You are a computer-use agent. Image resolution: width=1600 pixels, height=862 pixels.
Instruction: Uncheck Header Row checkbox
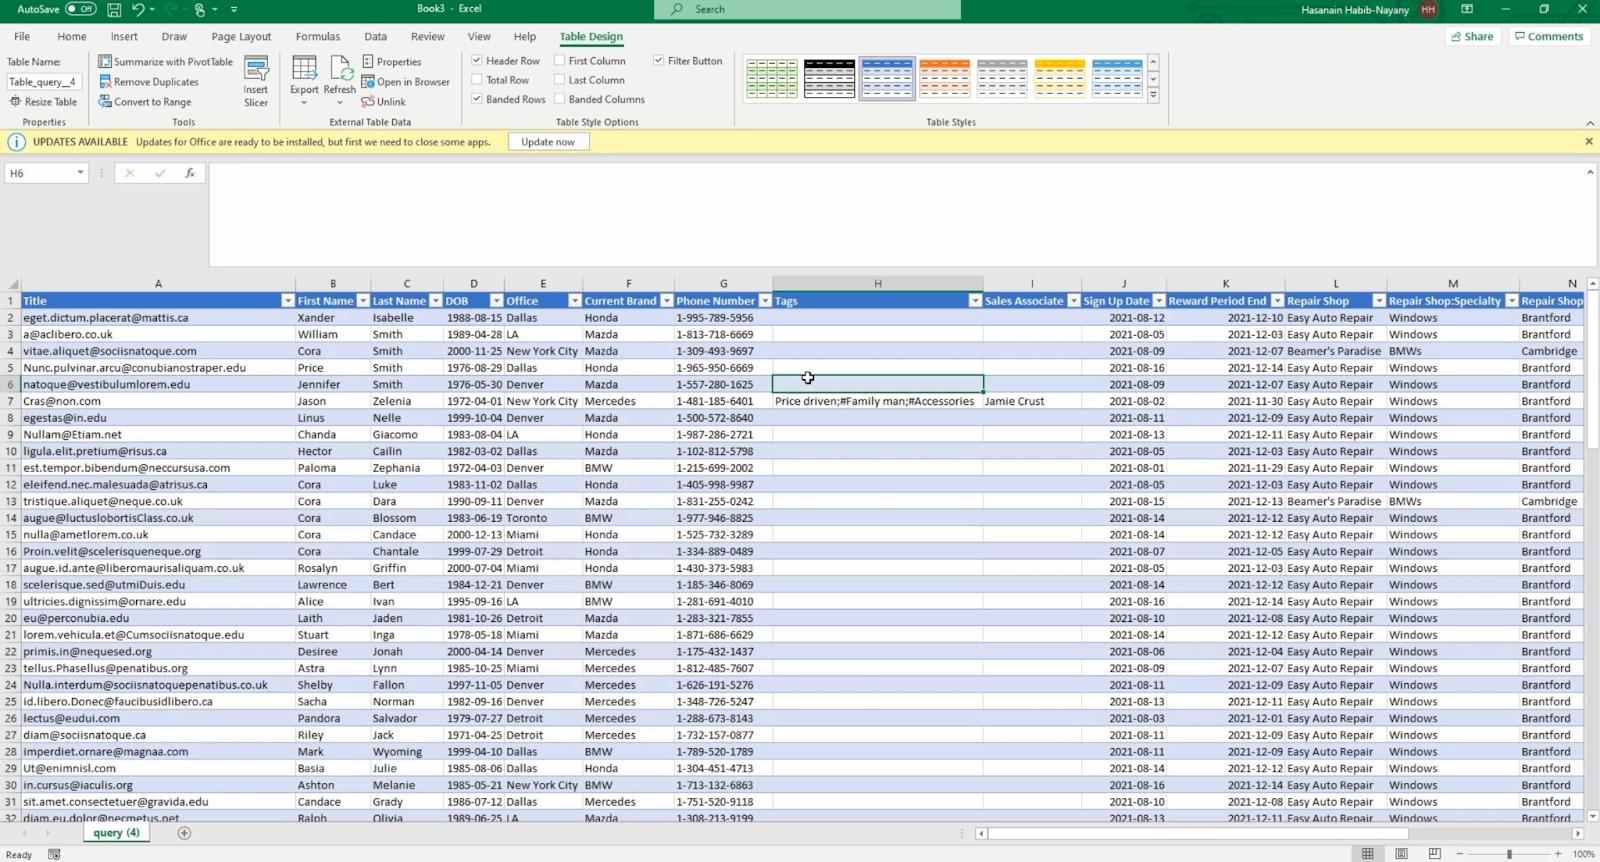(x=477, y=61)
